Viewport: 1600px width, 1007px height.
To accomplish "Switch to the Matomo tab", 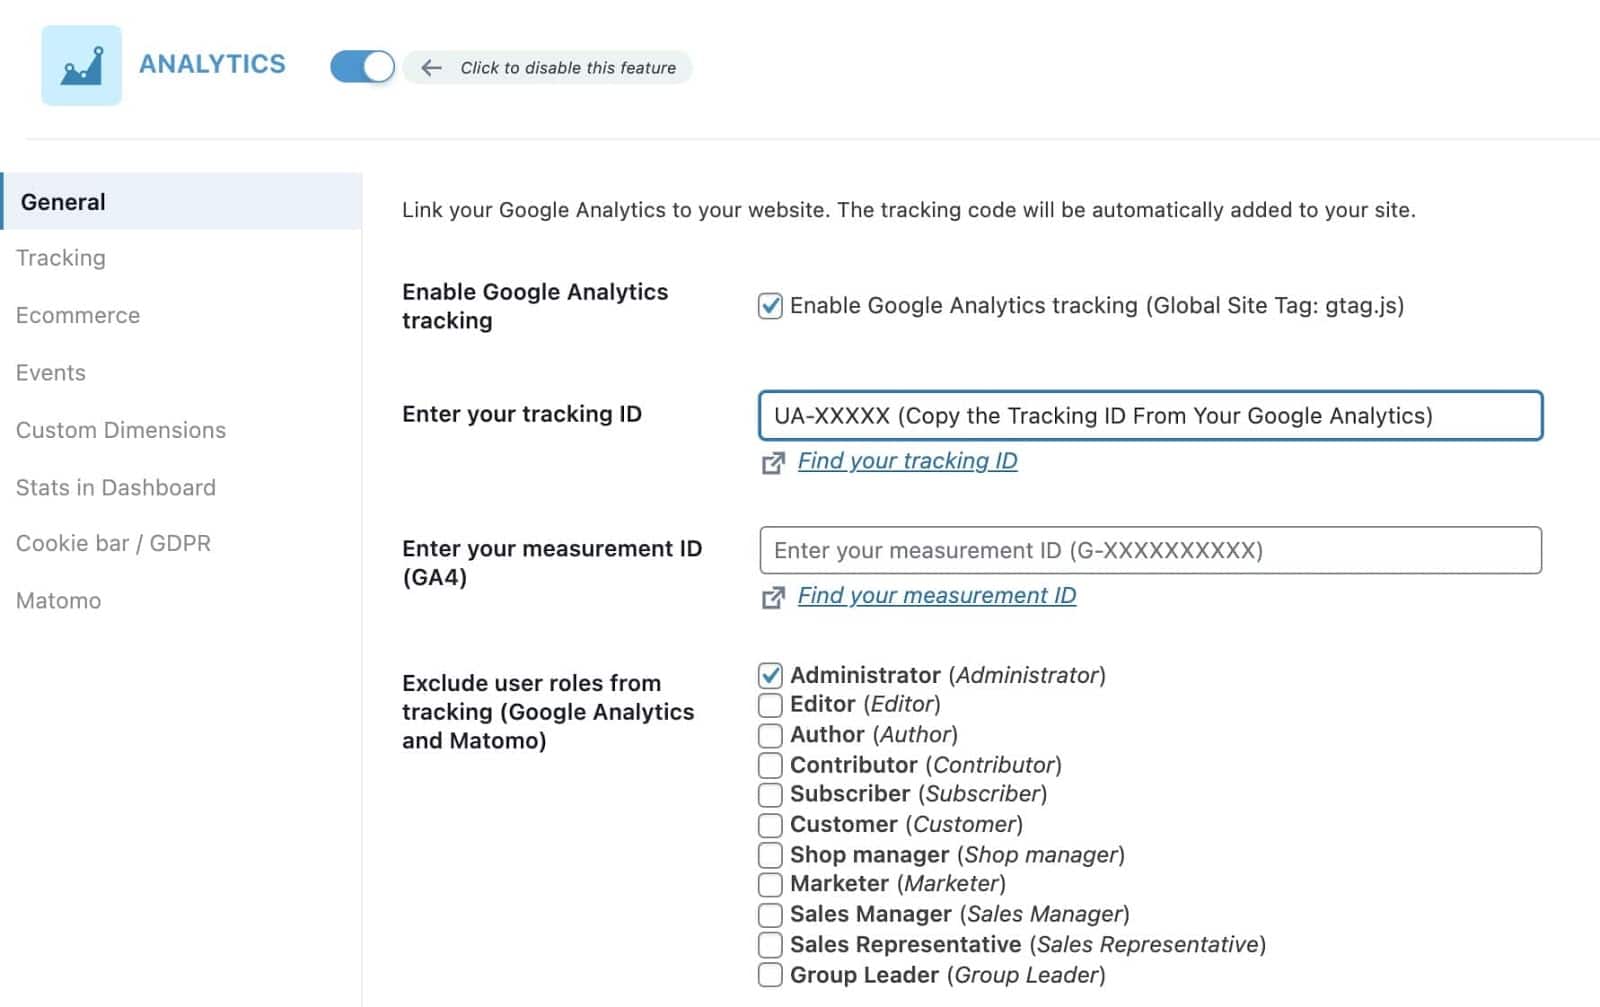I will tap(59, 601).
